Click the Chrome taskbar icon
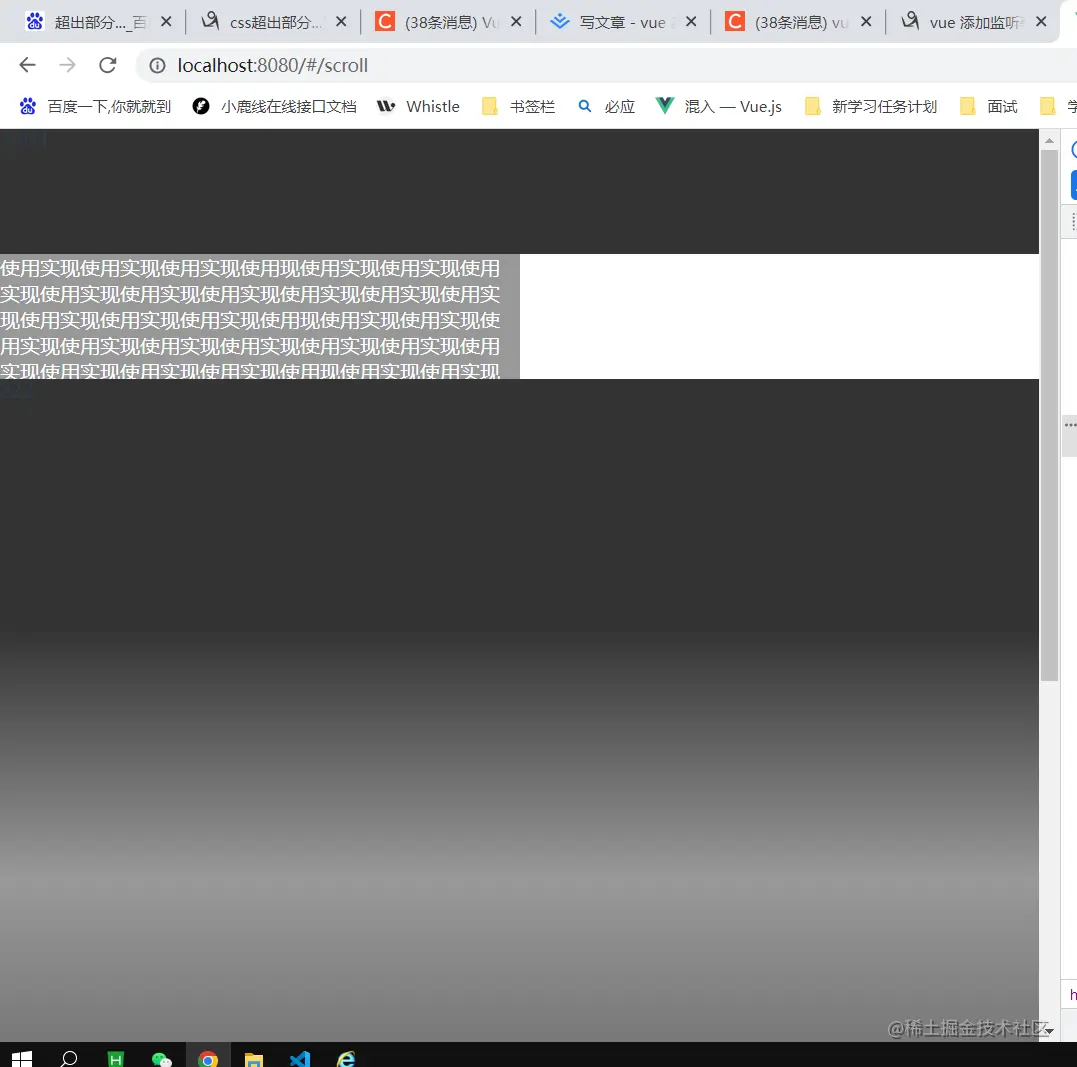1077x1067 pixels. point(208,1059)
